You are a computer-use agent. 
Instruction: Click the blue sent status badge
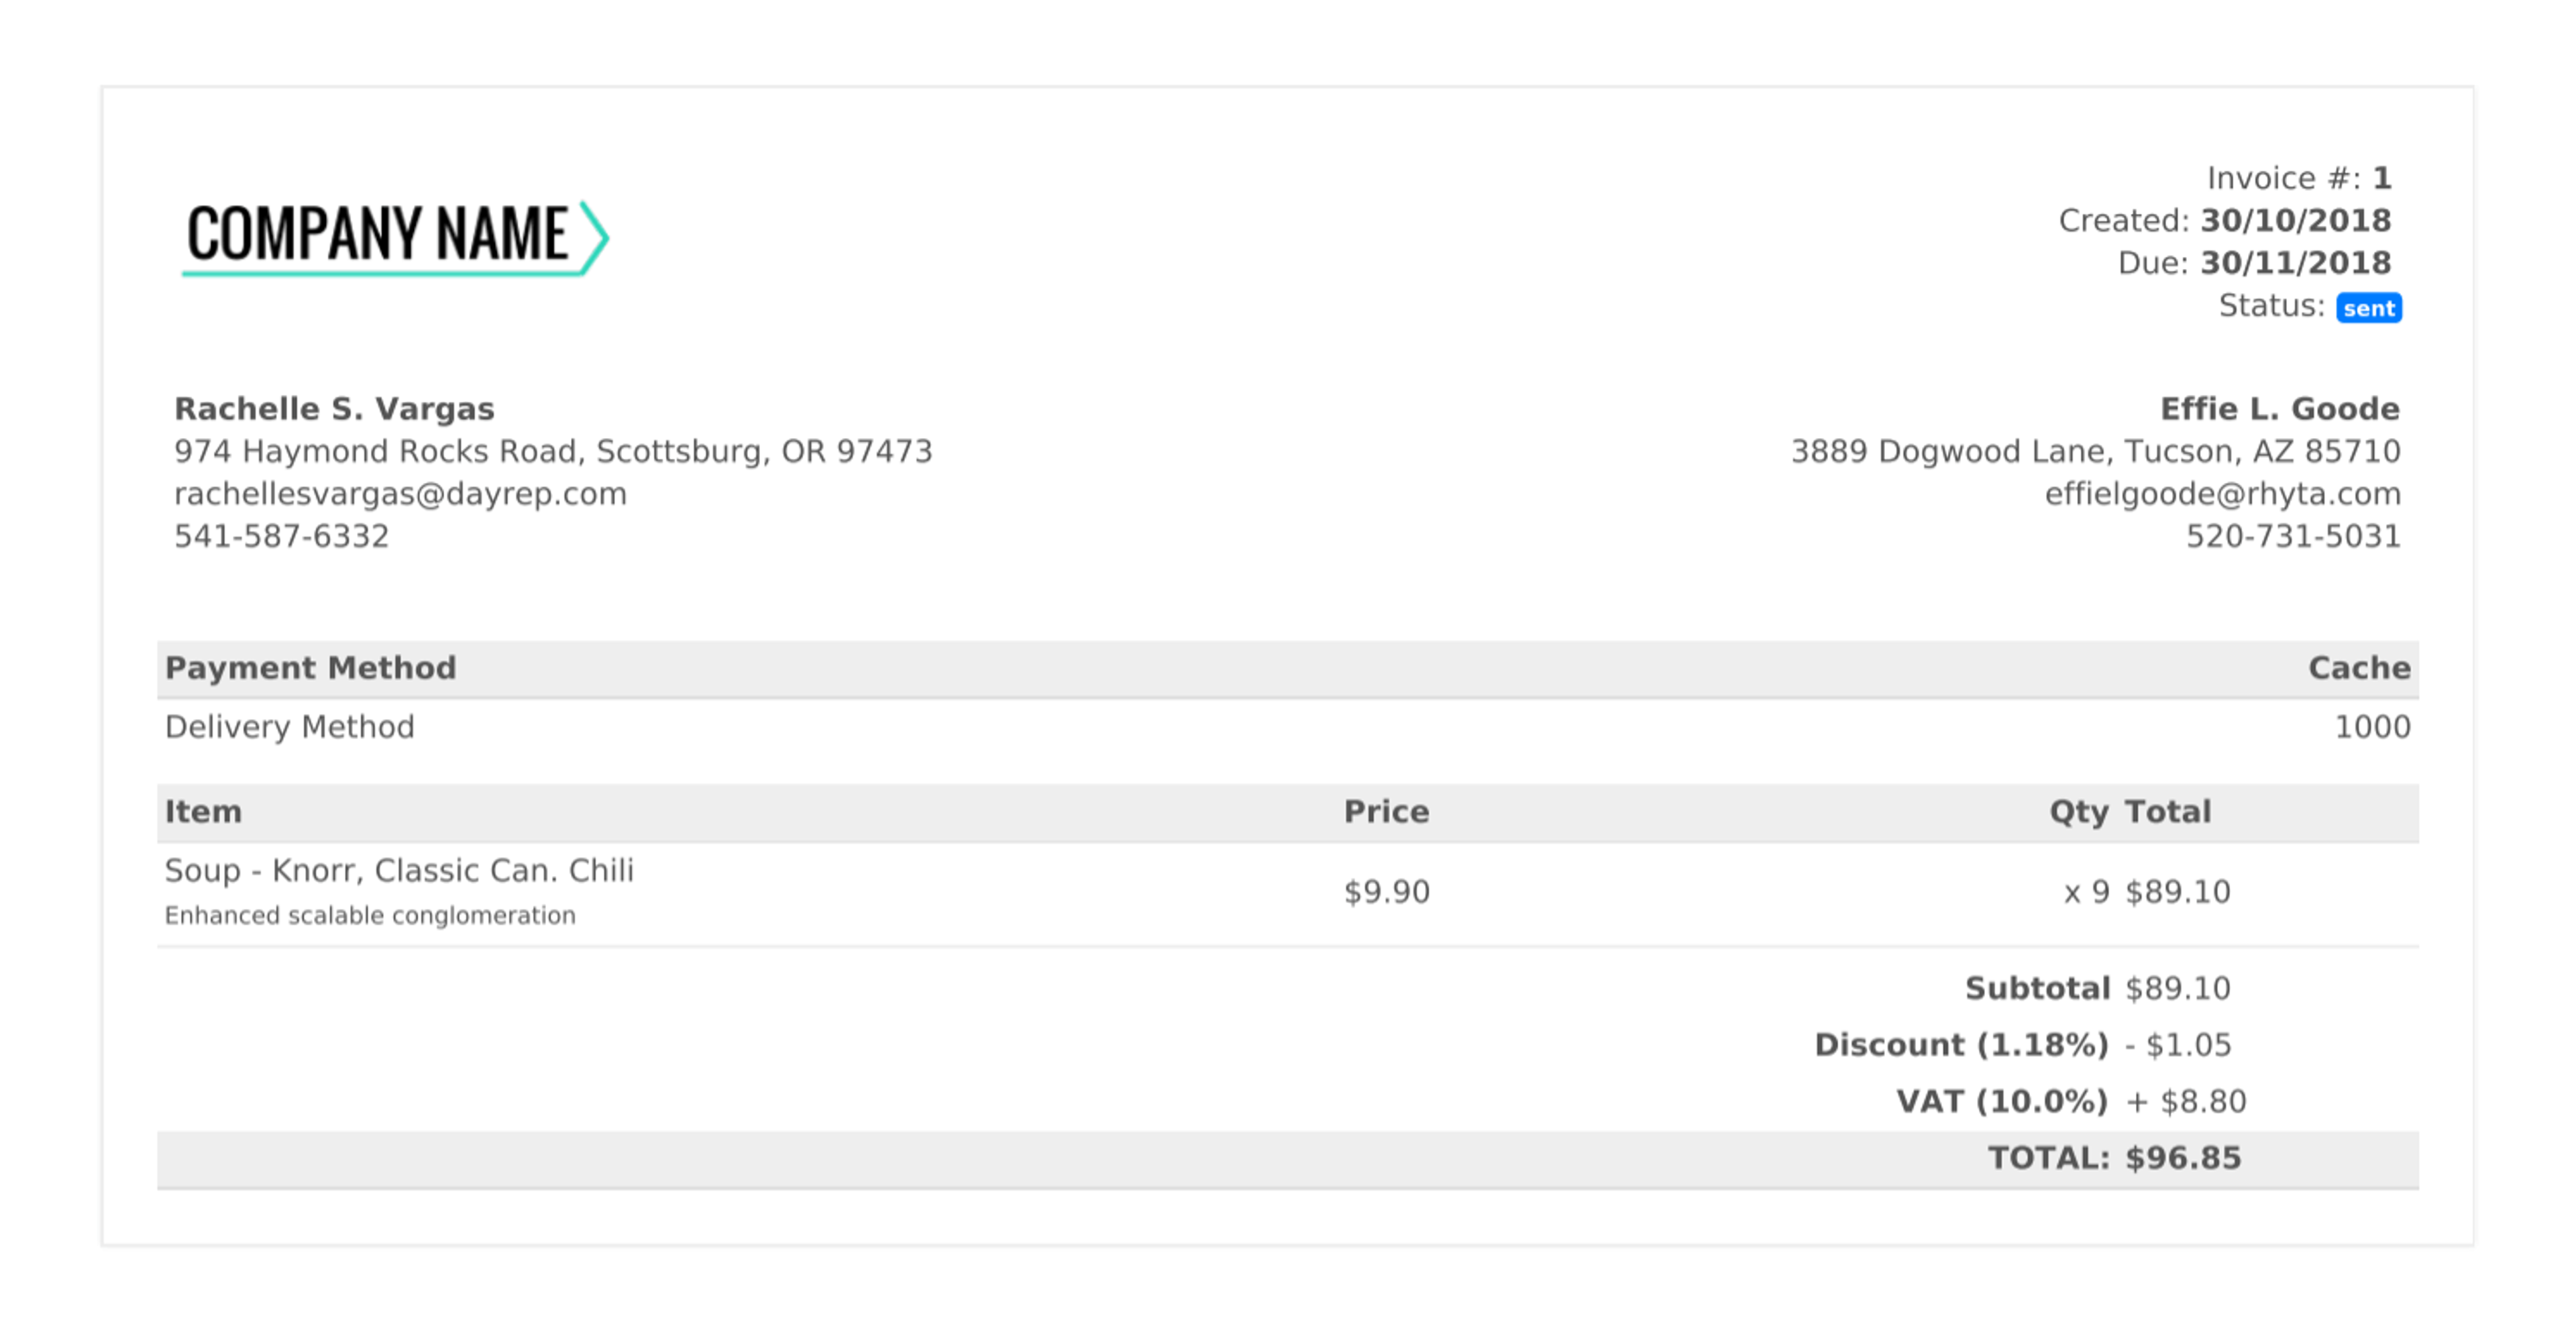2368,308
